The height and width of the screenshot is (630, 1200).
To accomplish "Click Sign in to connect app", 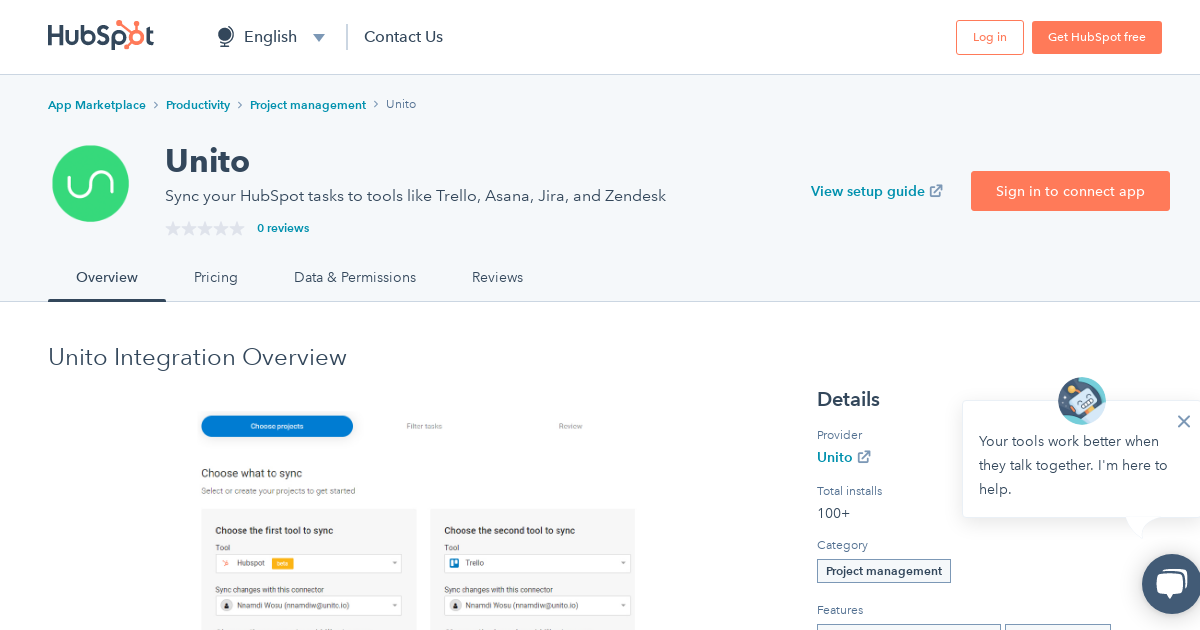I will pos(1070,191).
